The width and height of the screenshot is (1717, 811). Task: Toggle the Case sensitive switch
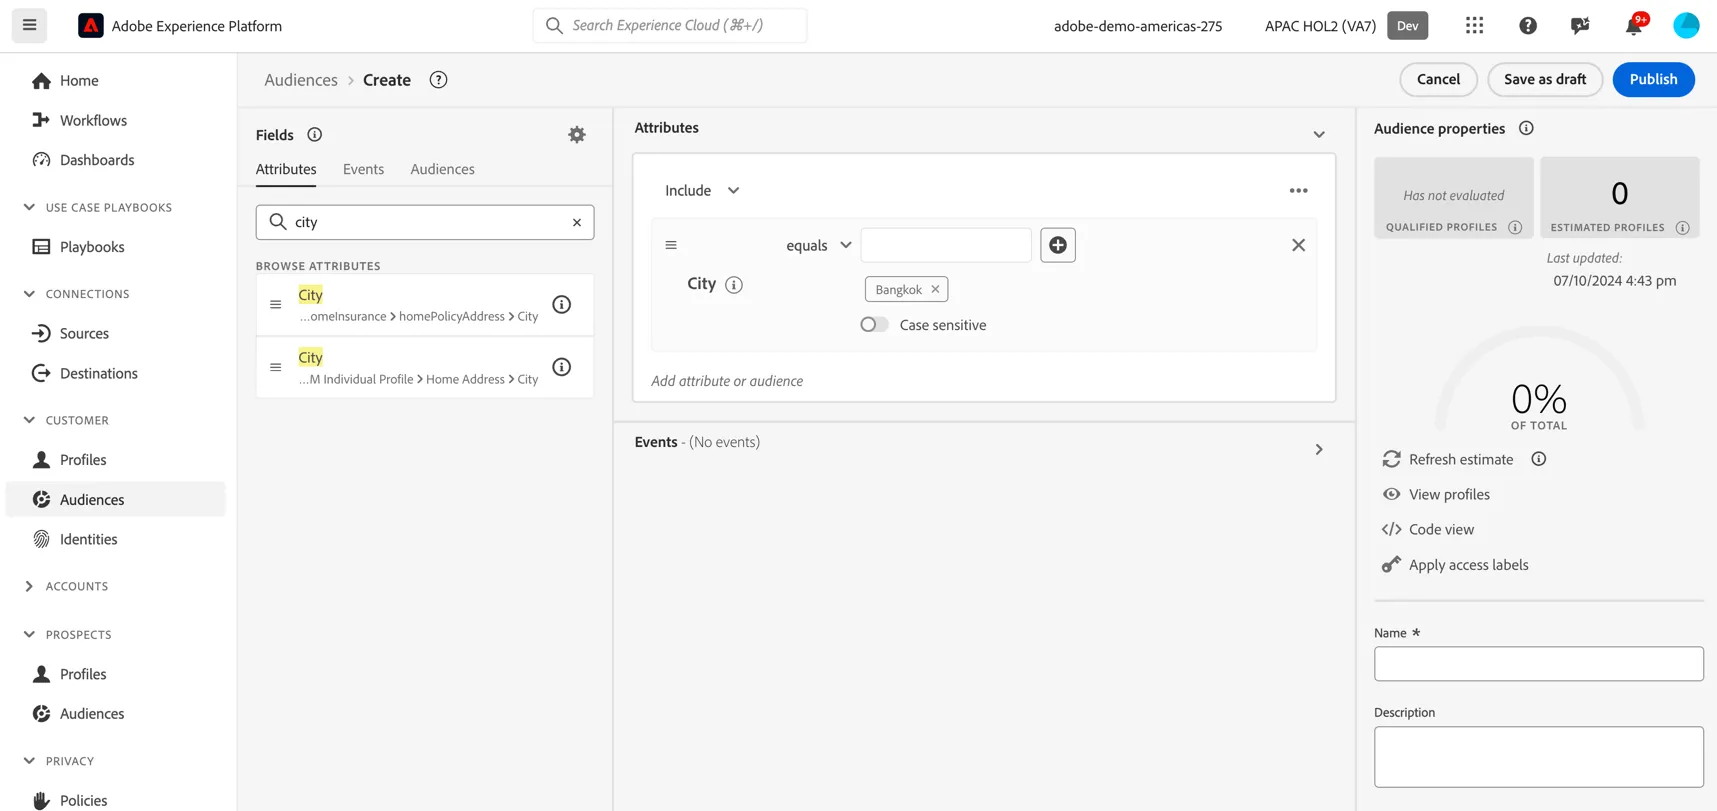coord(874,324)
